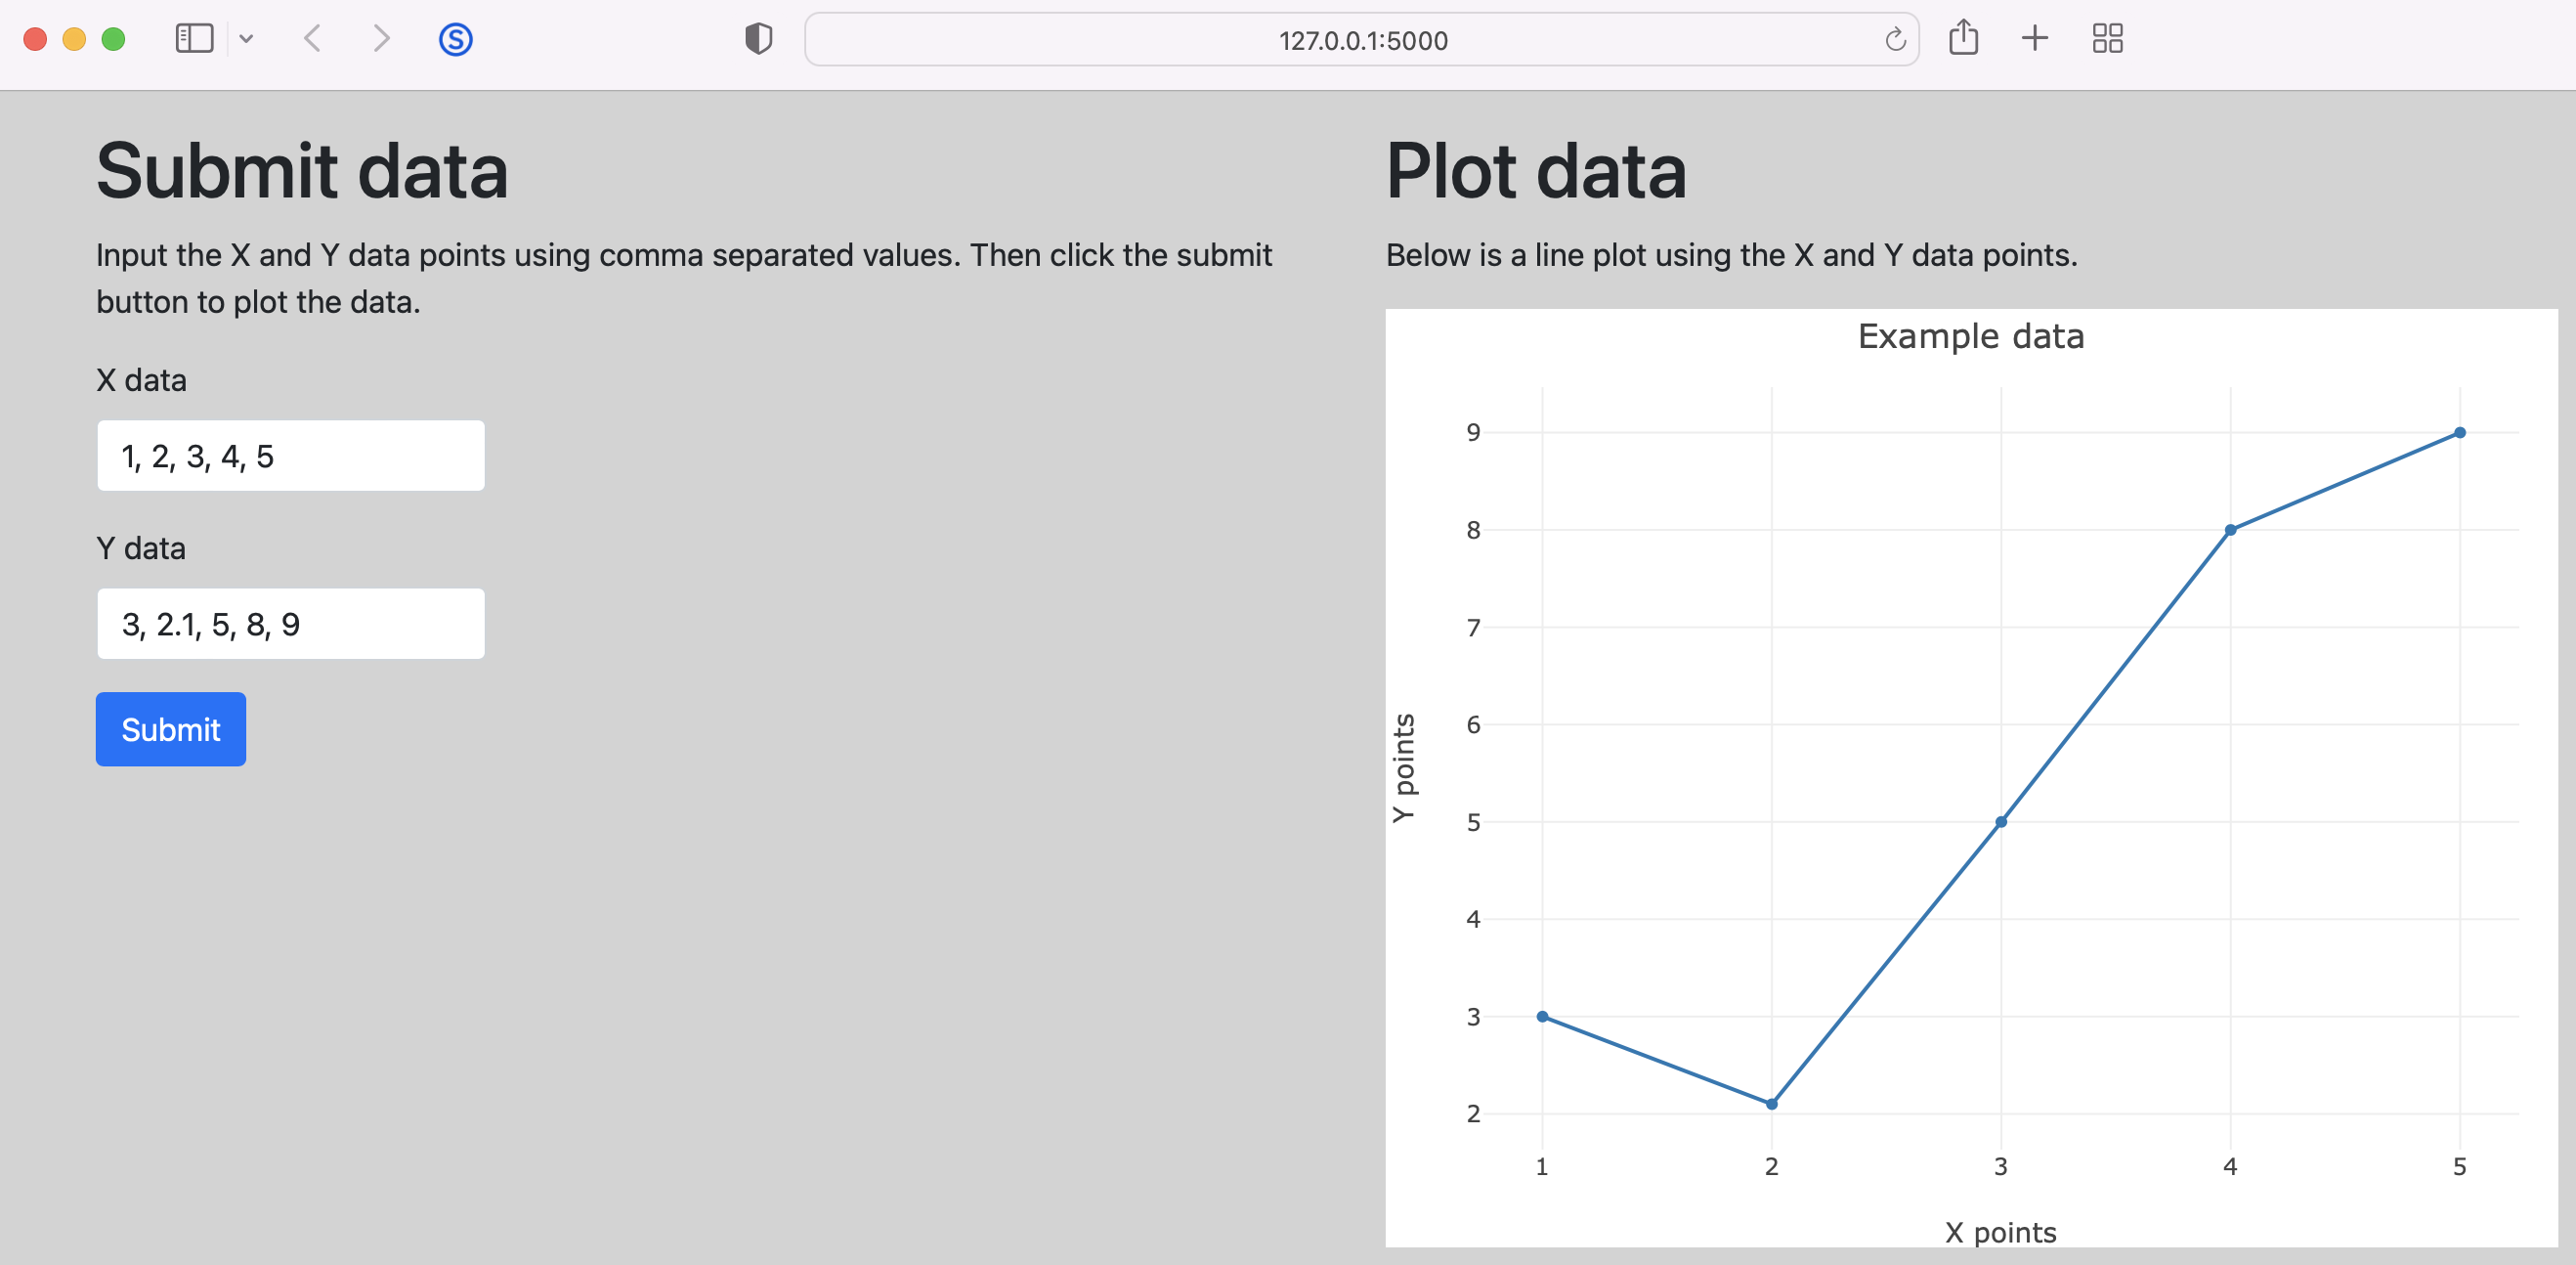This screenshot has width=2576, height=1265.
Task: Click the 'Submit data' heading
Action: click(x=302, y=171)
